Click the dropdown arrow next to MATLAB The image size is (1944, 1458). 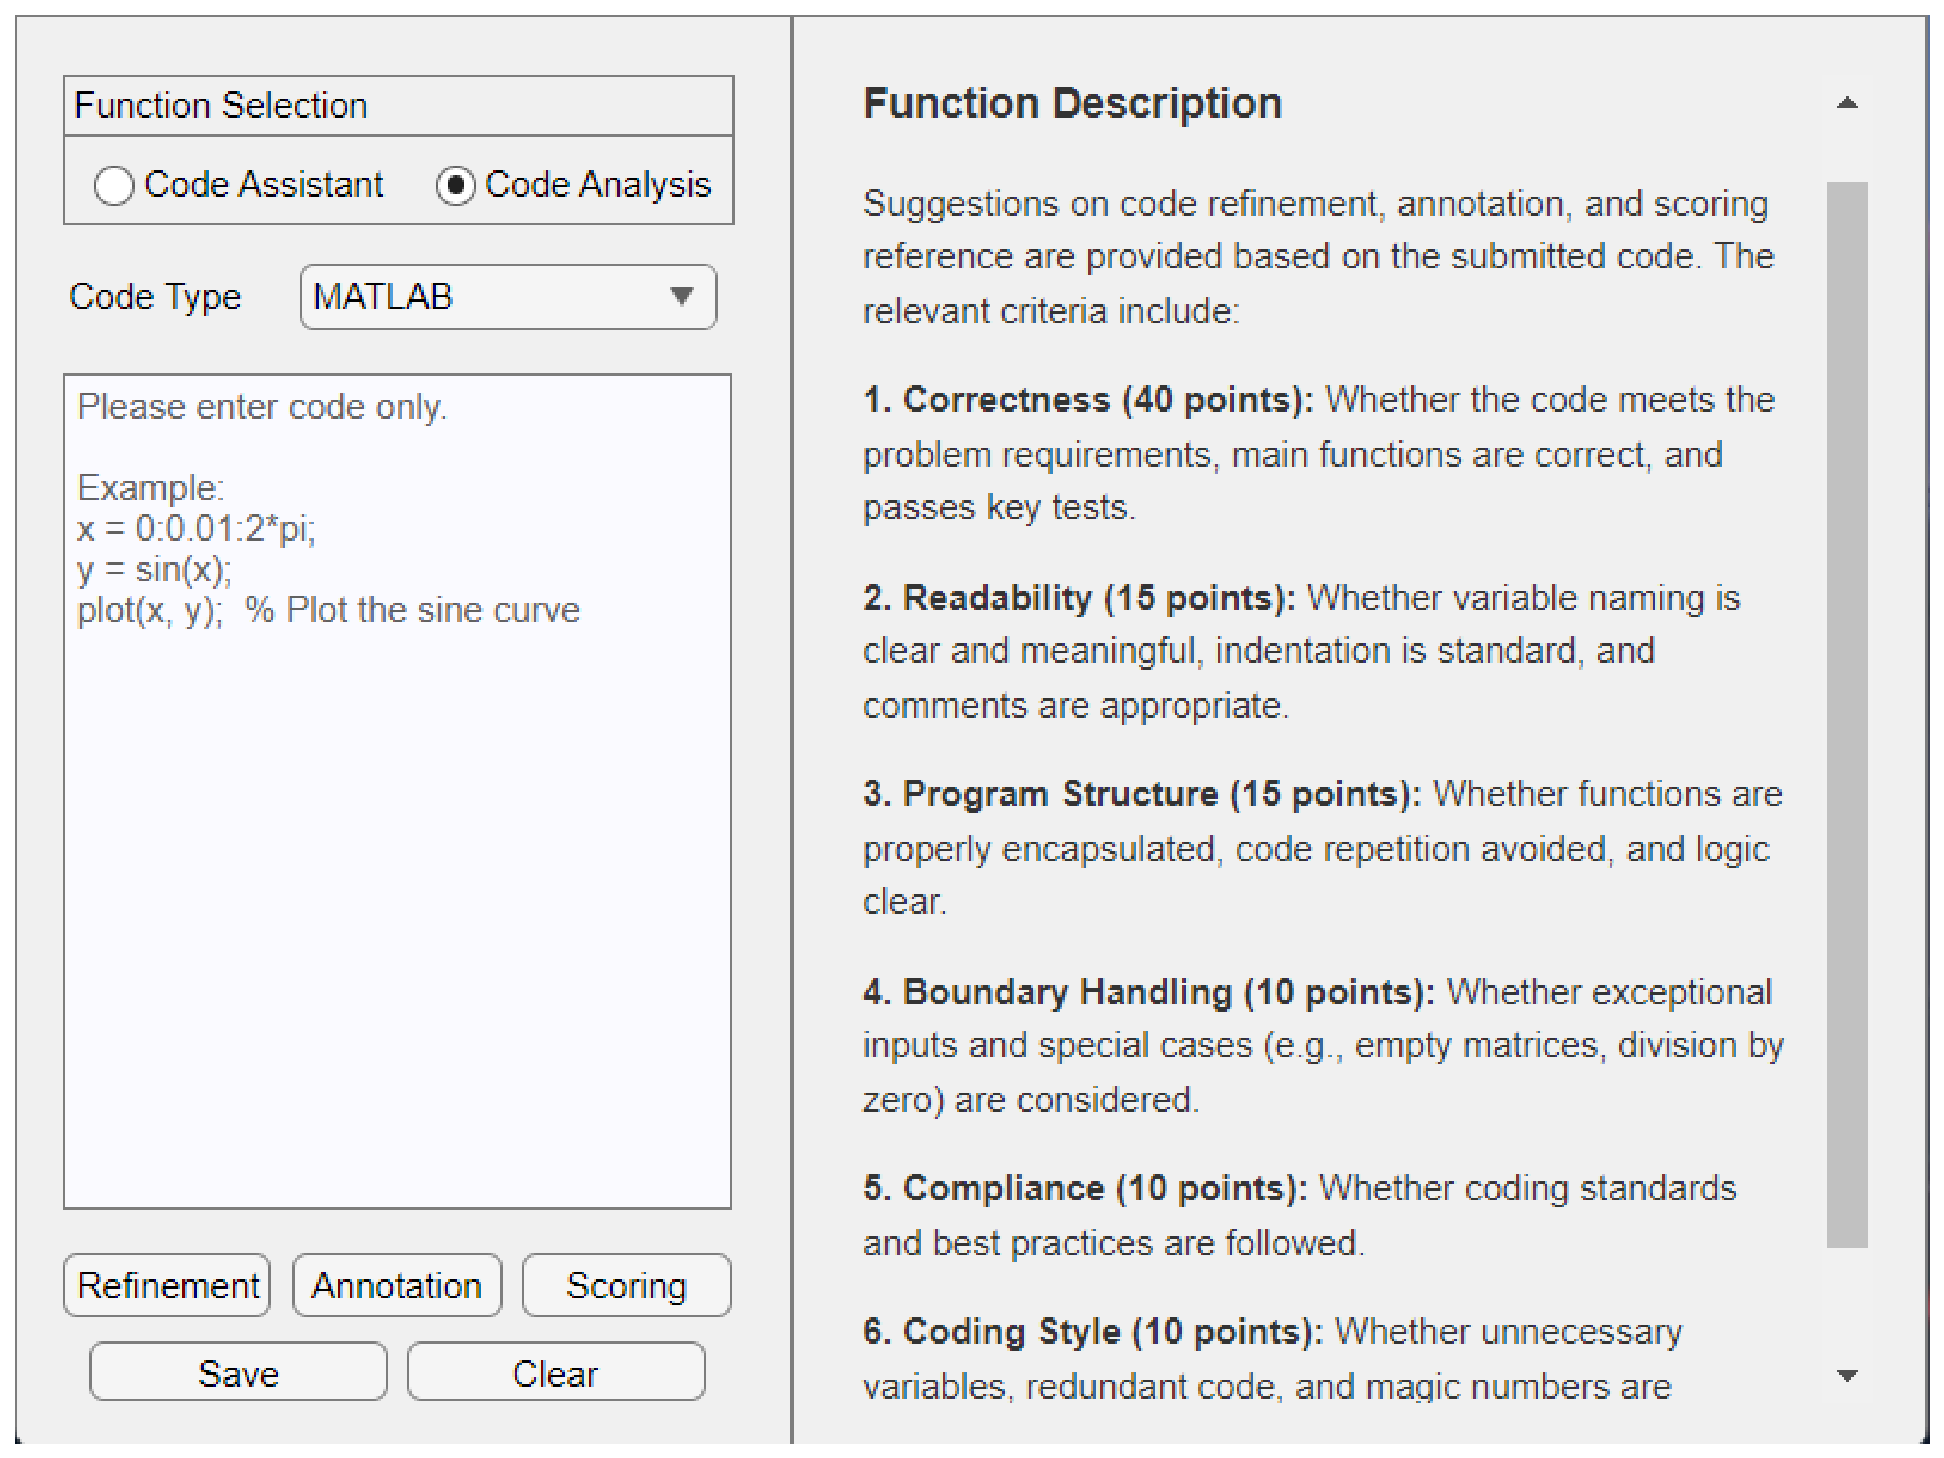coord(682,296)
